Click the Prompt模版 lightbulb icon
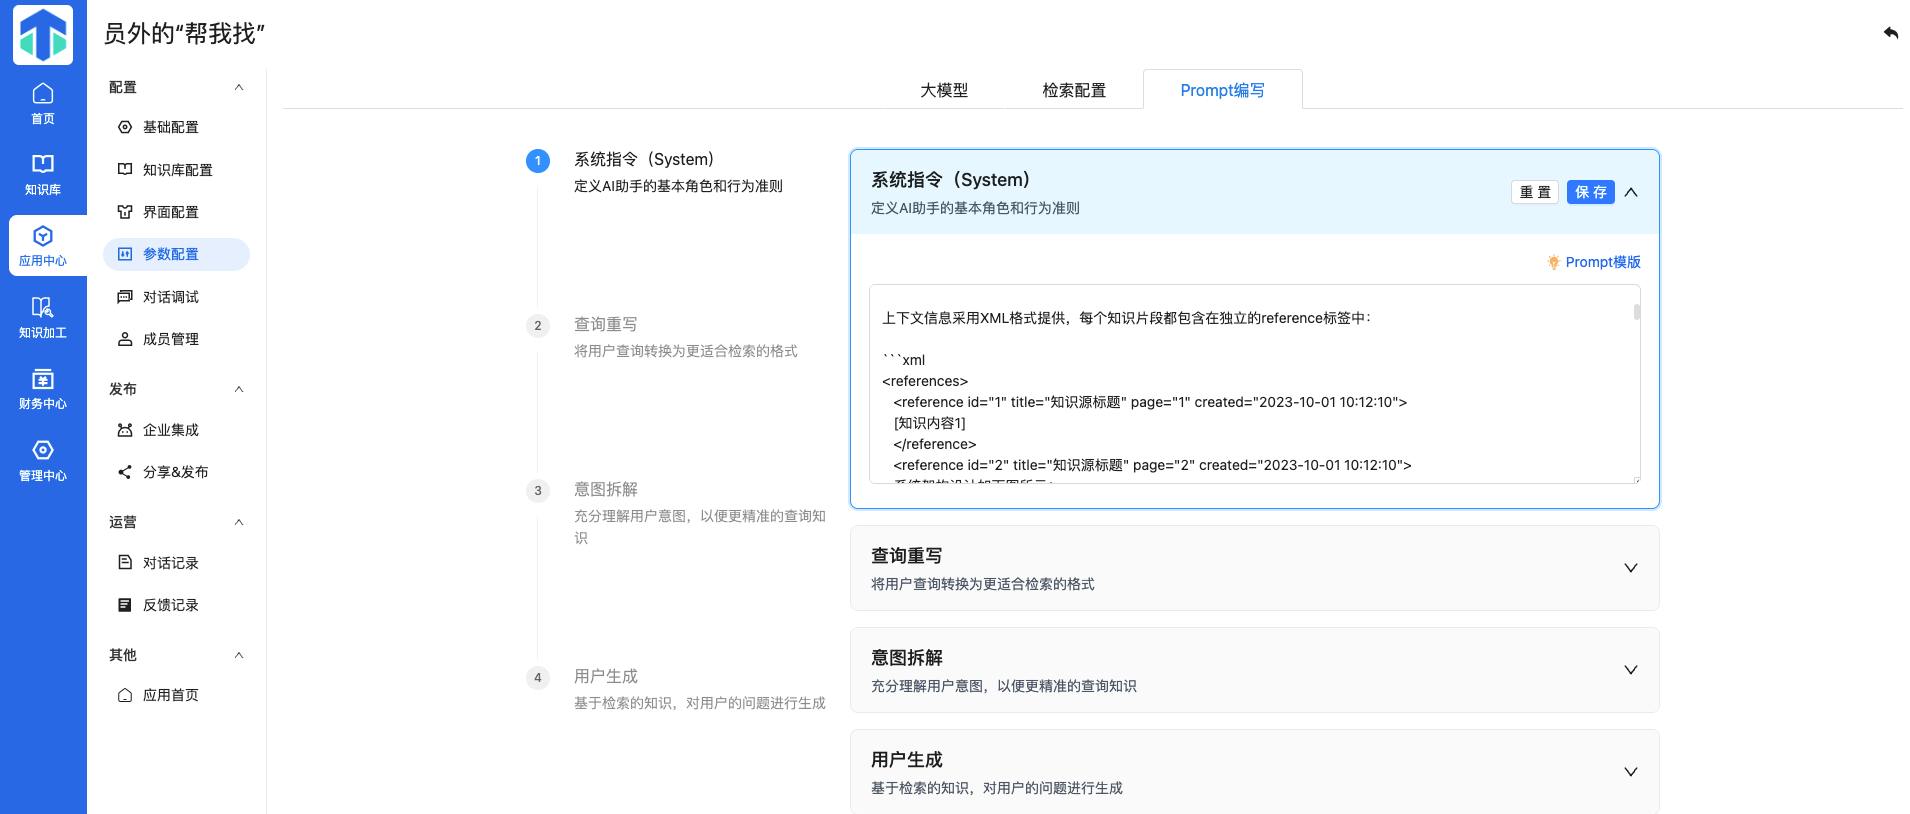 [1553, 262]
